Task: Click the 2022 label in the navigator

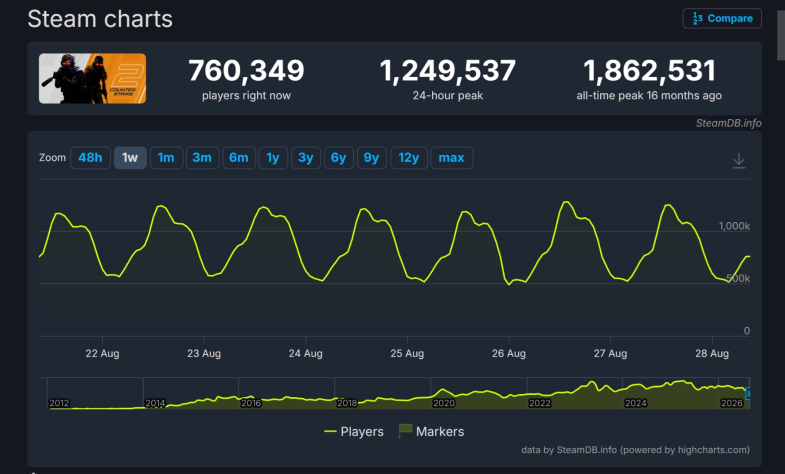Action: click(x=540, y=403)
